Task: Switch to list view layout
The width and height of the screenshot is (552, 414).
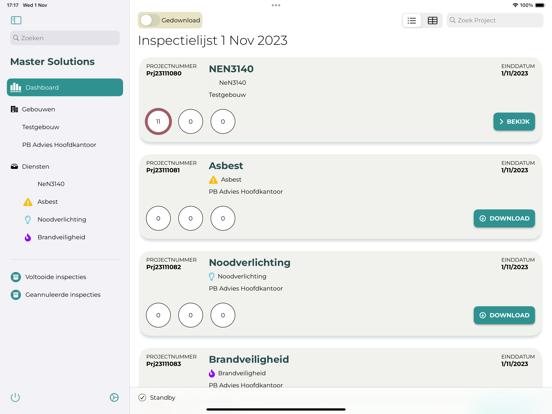Action: point(412,20)
